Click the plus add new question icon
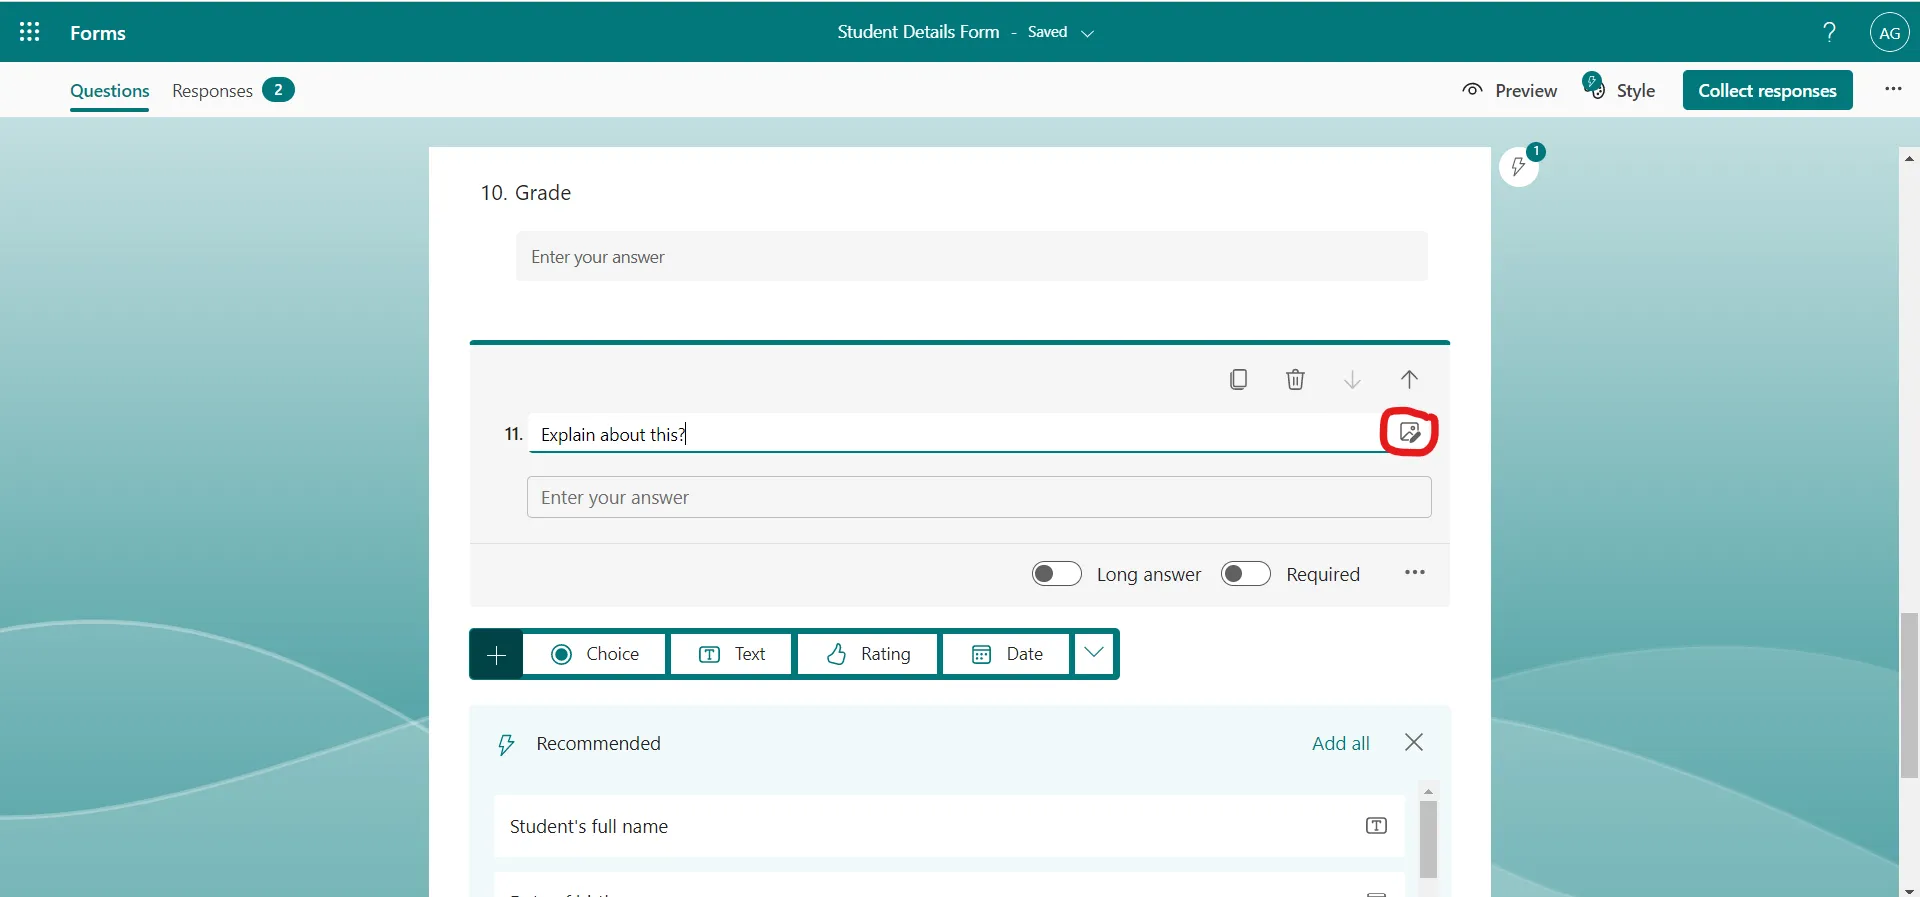The height and width of the screenshot is (897, 1920). pos(496,655)
